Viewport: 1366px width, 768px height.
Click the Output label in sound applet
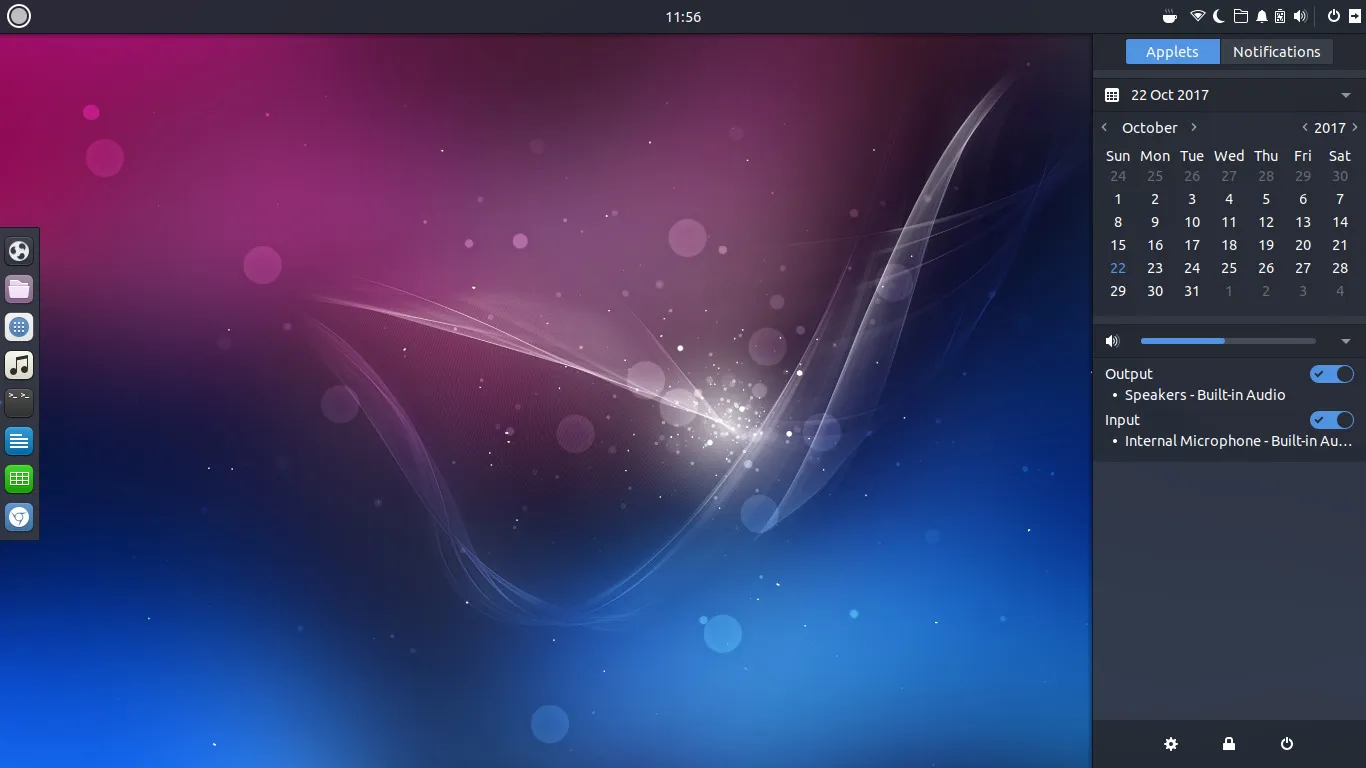1129,374
